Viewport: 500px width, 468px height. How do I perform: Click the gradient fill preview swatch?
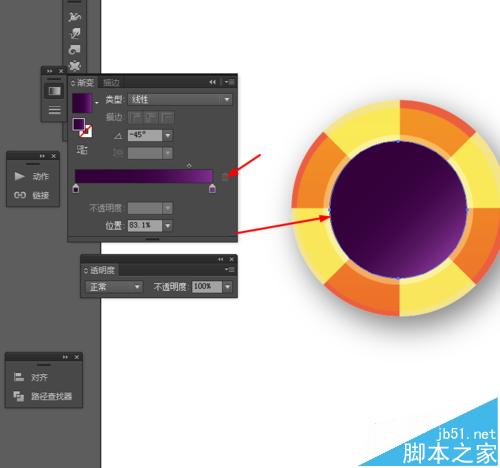82,103
